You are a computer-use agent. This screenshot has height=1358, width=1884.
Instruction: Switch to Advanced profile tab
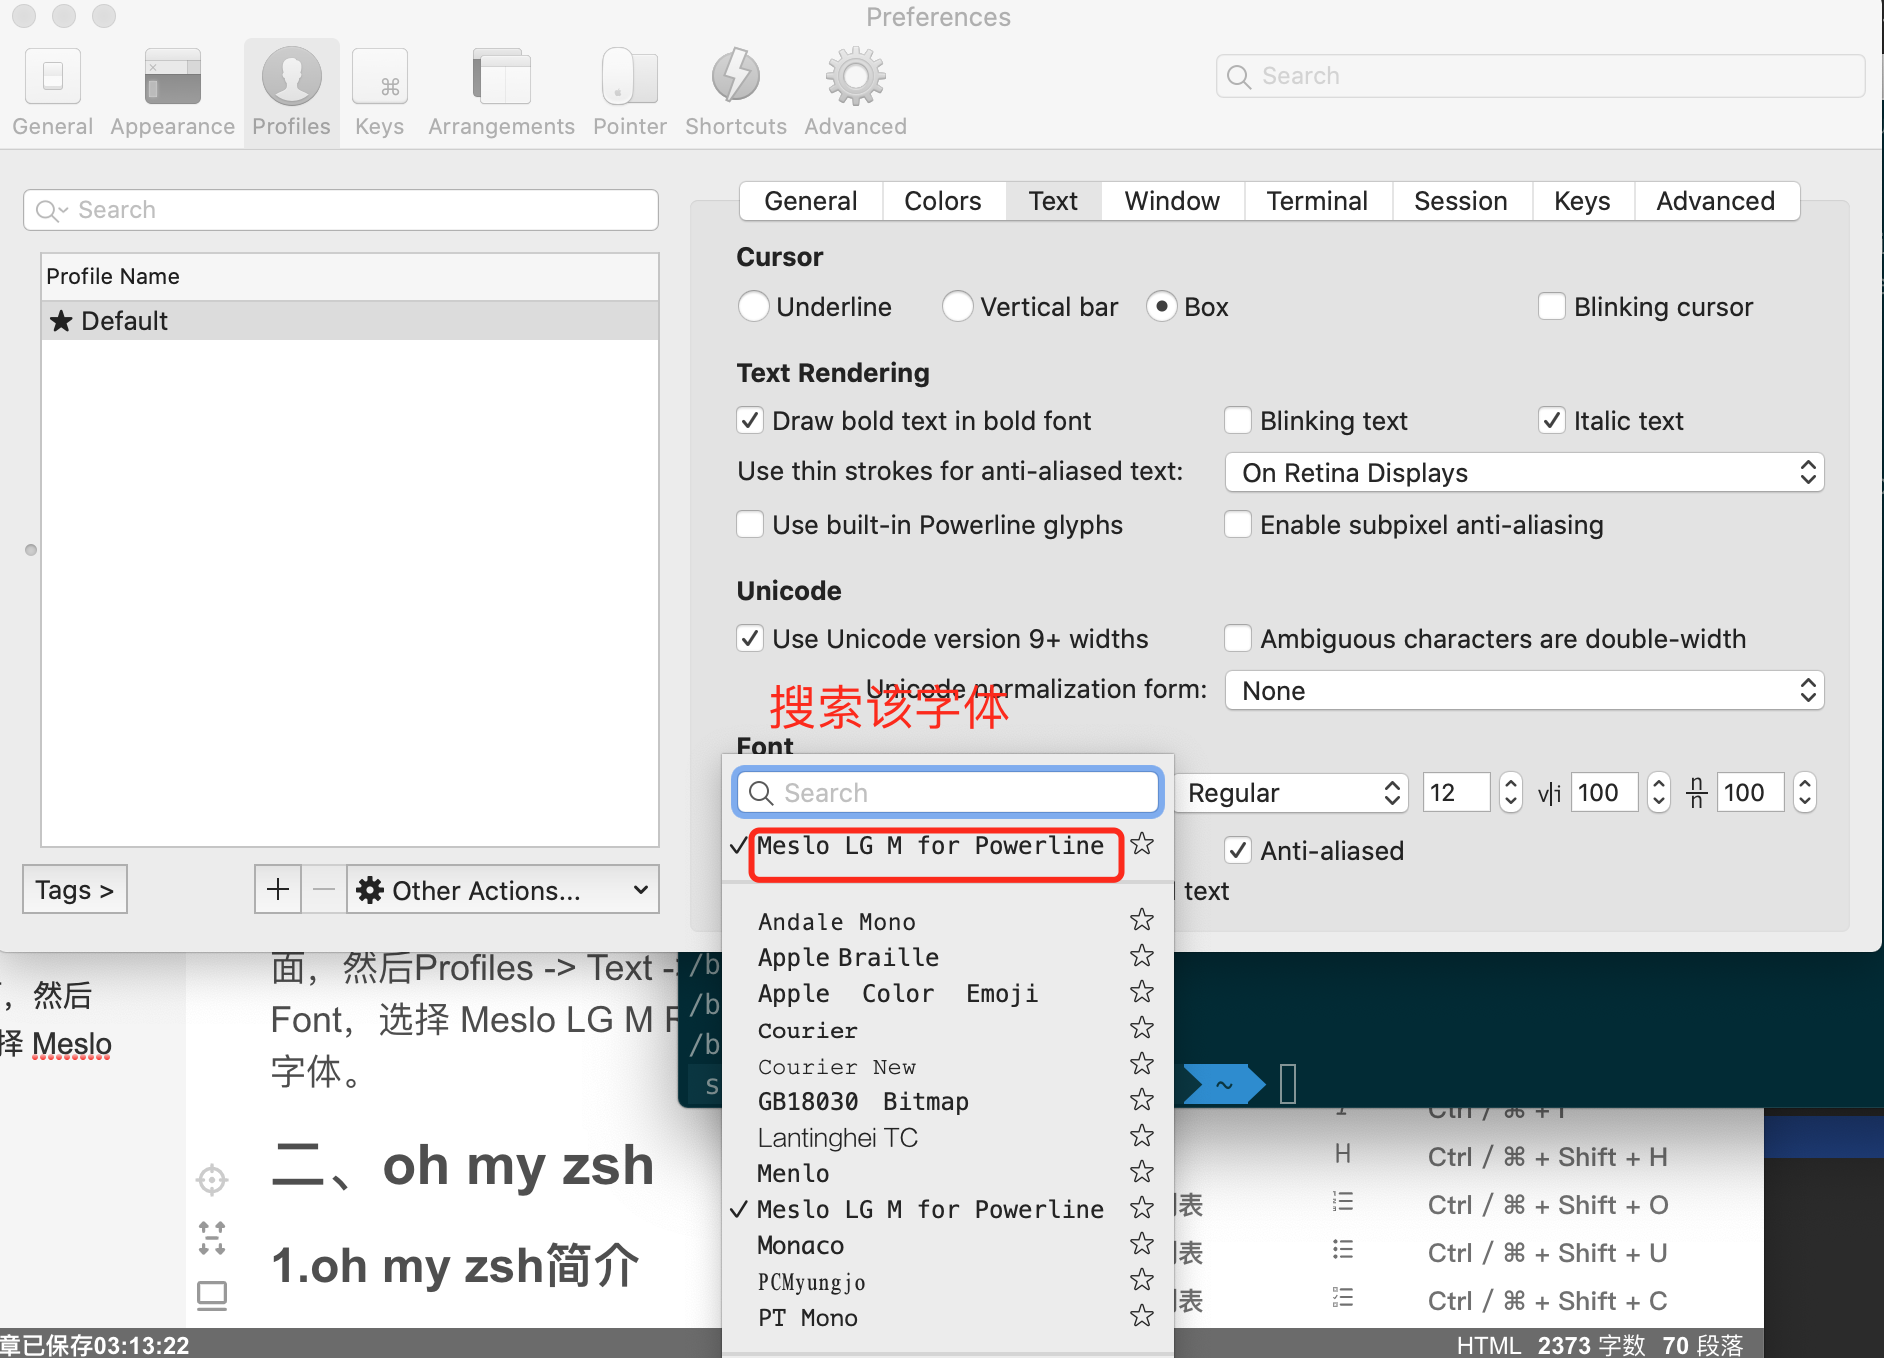coord(1716,201)
